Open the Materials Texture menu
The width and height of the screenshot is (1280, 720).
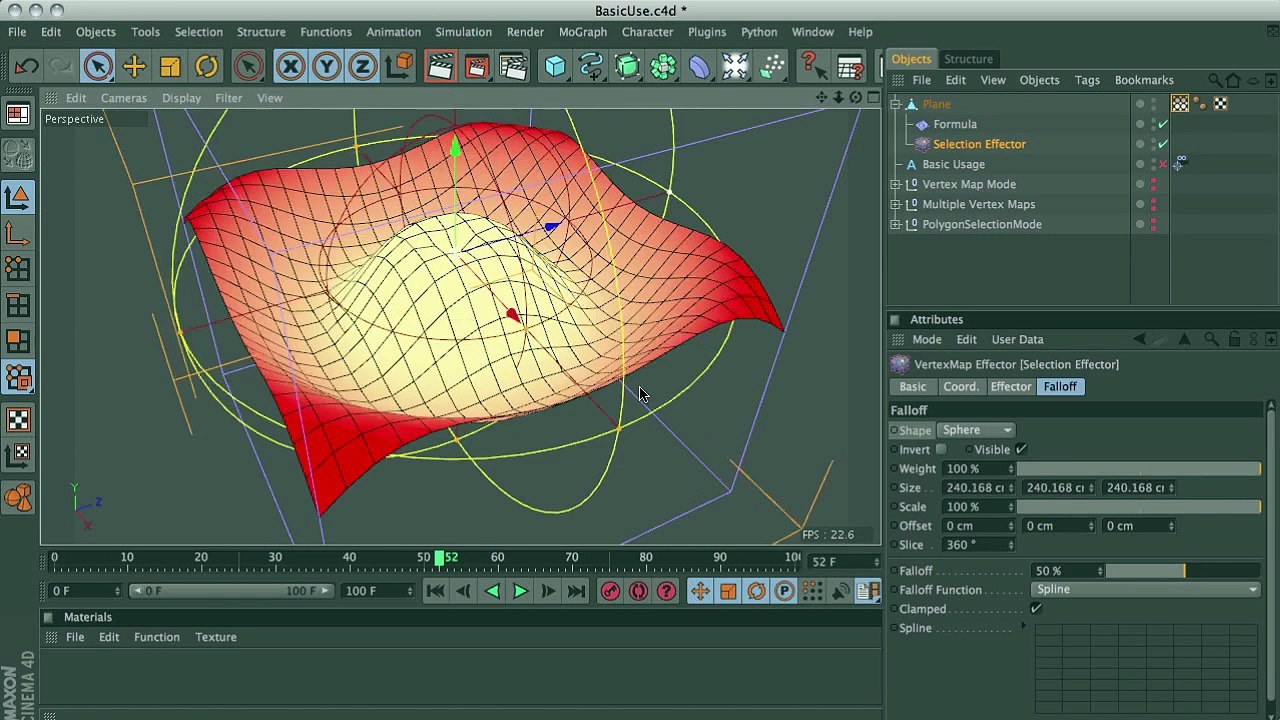tap(216, 637)
